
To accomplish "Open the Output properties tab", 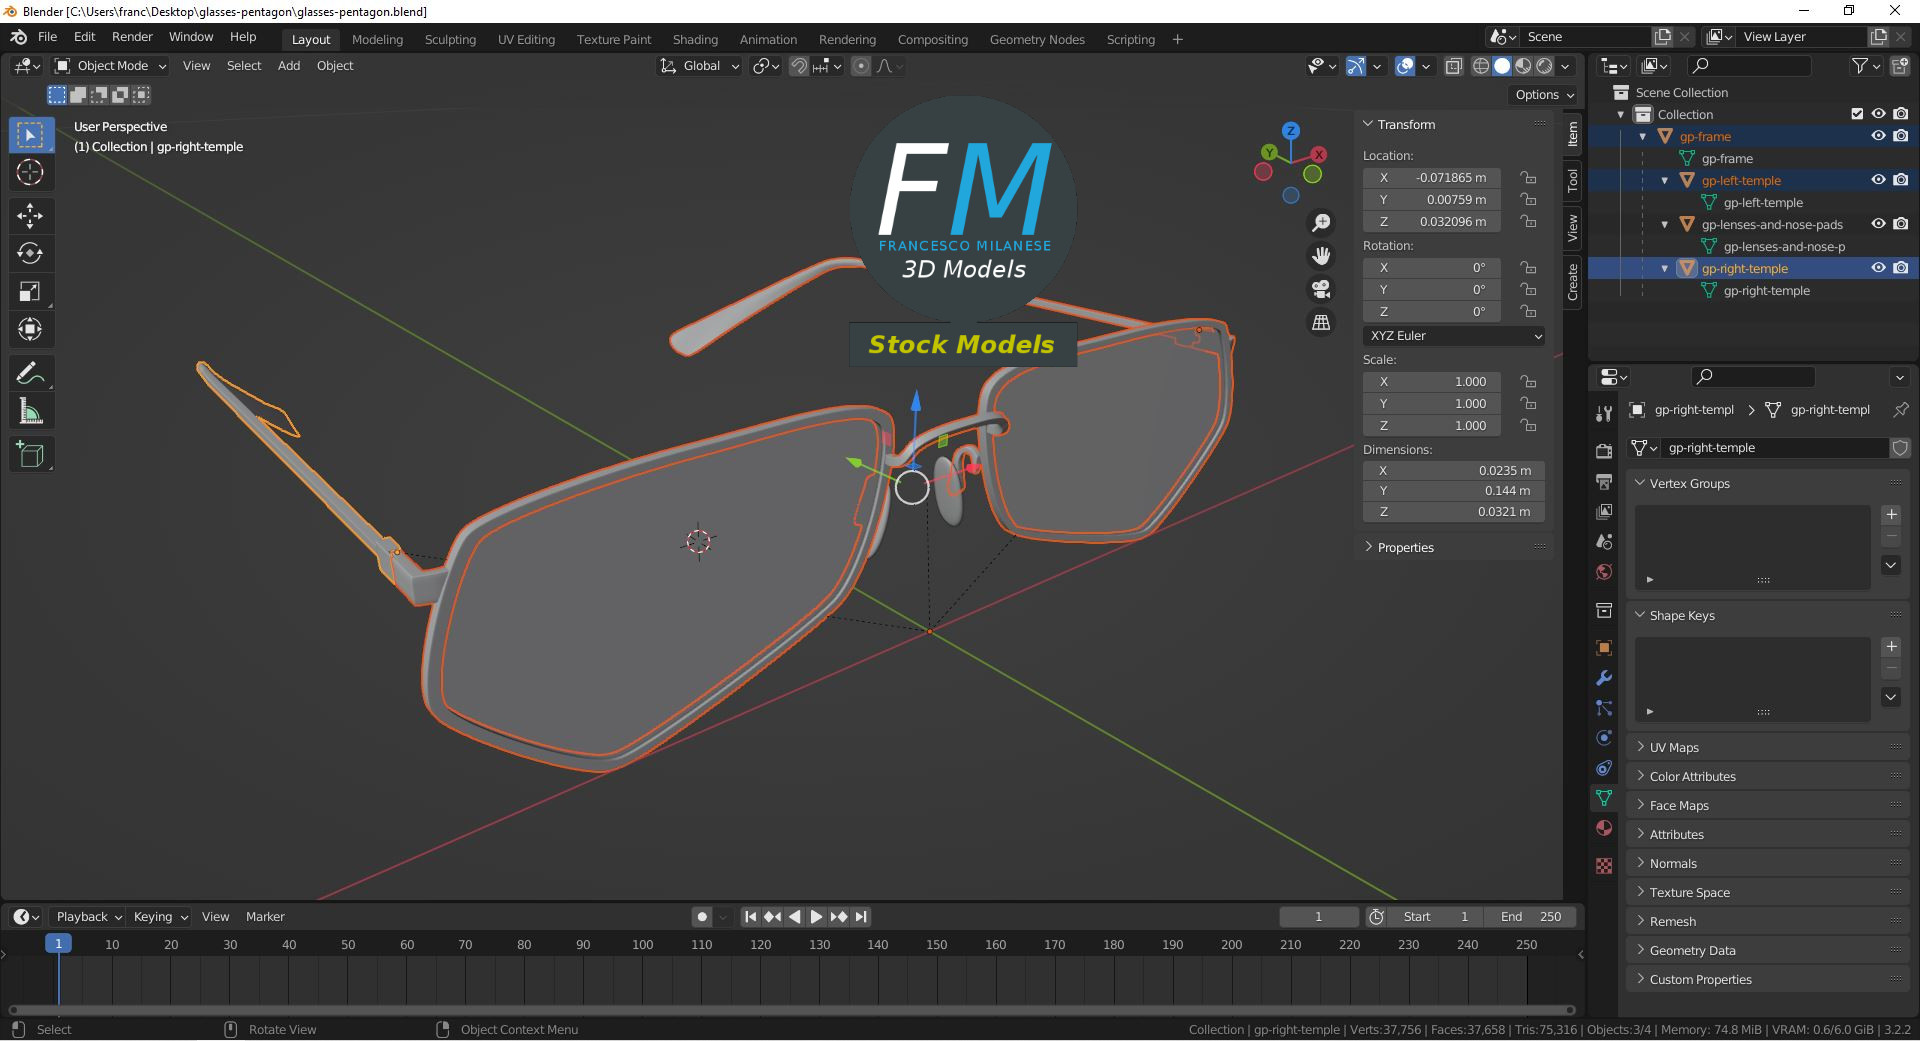I will point(1604,481).
